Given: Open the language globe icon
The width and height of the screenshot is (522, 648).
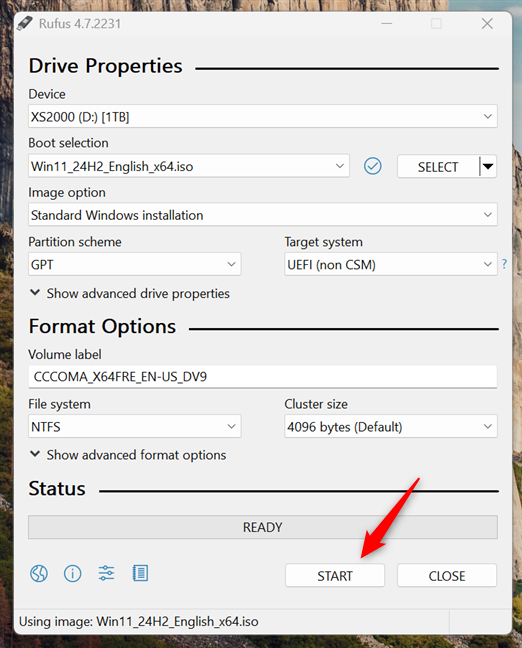Looking at the screenshot, I should click(39, 574).
